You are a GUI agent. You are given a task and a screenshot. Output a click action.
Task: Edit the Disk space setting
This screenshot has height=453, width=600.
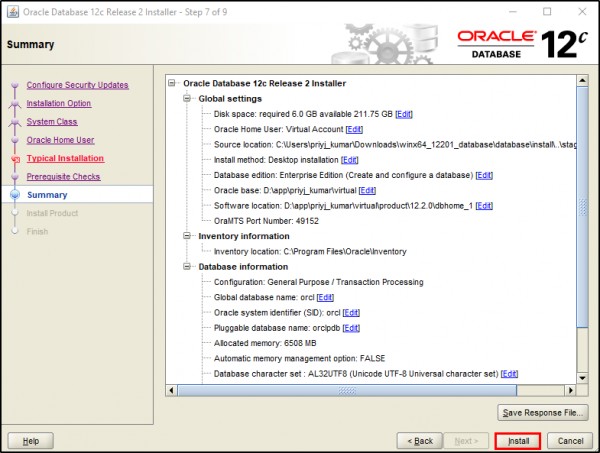(x=404, y=114)
